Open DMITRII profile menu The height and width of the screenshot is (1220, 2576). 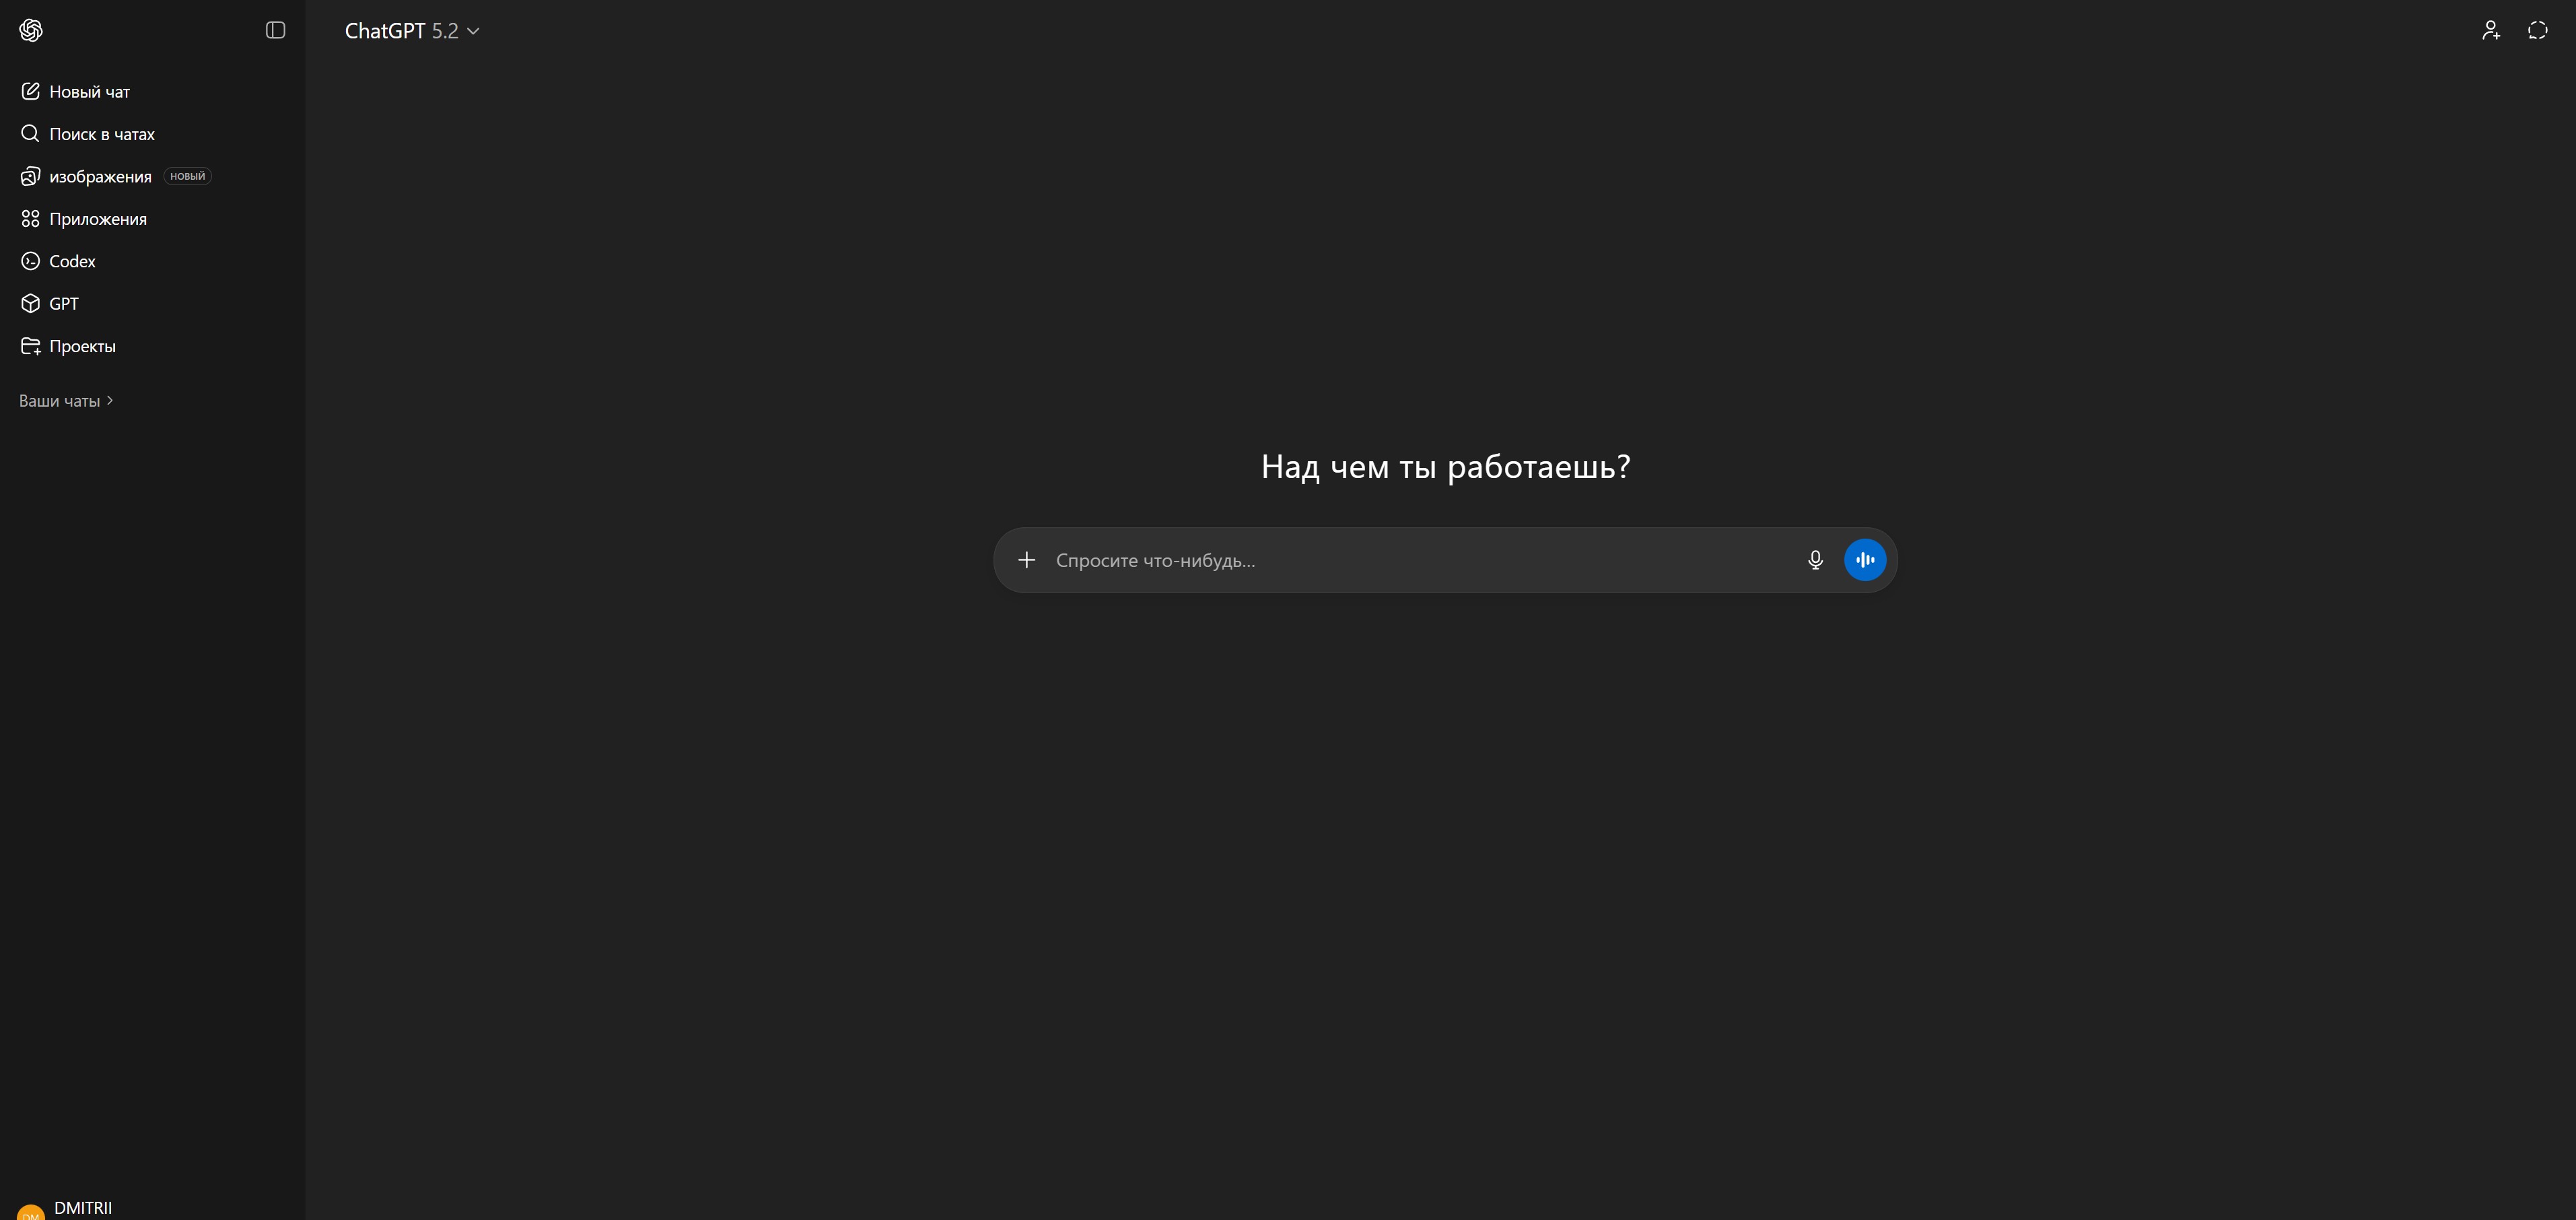[x=84, y=1208]
